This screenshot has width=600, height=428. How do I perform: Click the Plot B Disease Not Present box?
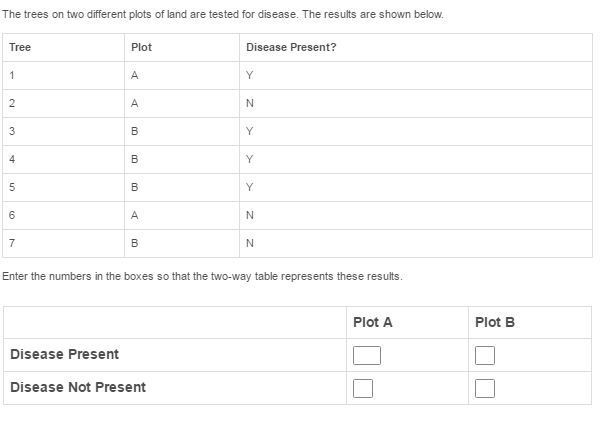click(x=485, y=388)
